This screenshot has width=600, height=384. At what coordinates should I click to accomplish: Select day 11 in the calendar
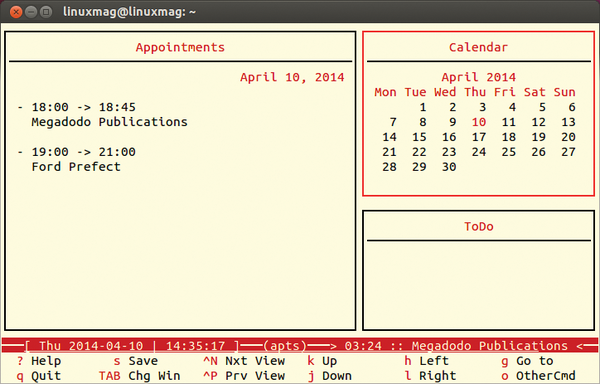509,122
